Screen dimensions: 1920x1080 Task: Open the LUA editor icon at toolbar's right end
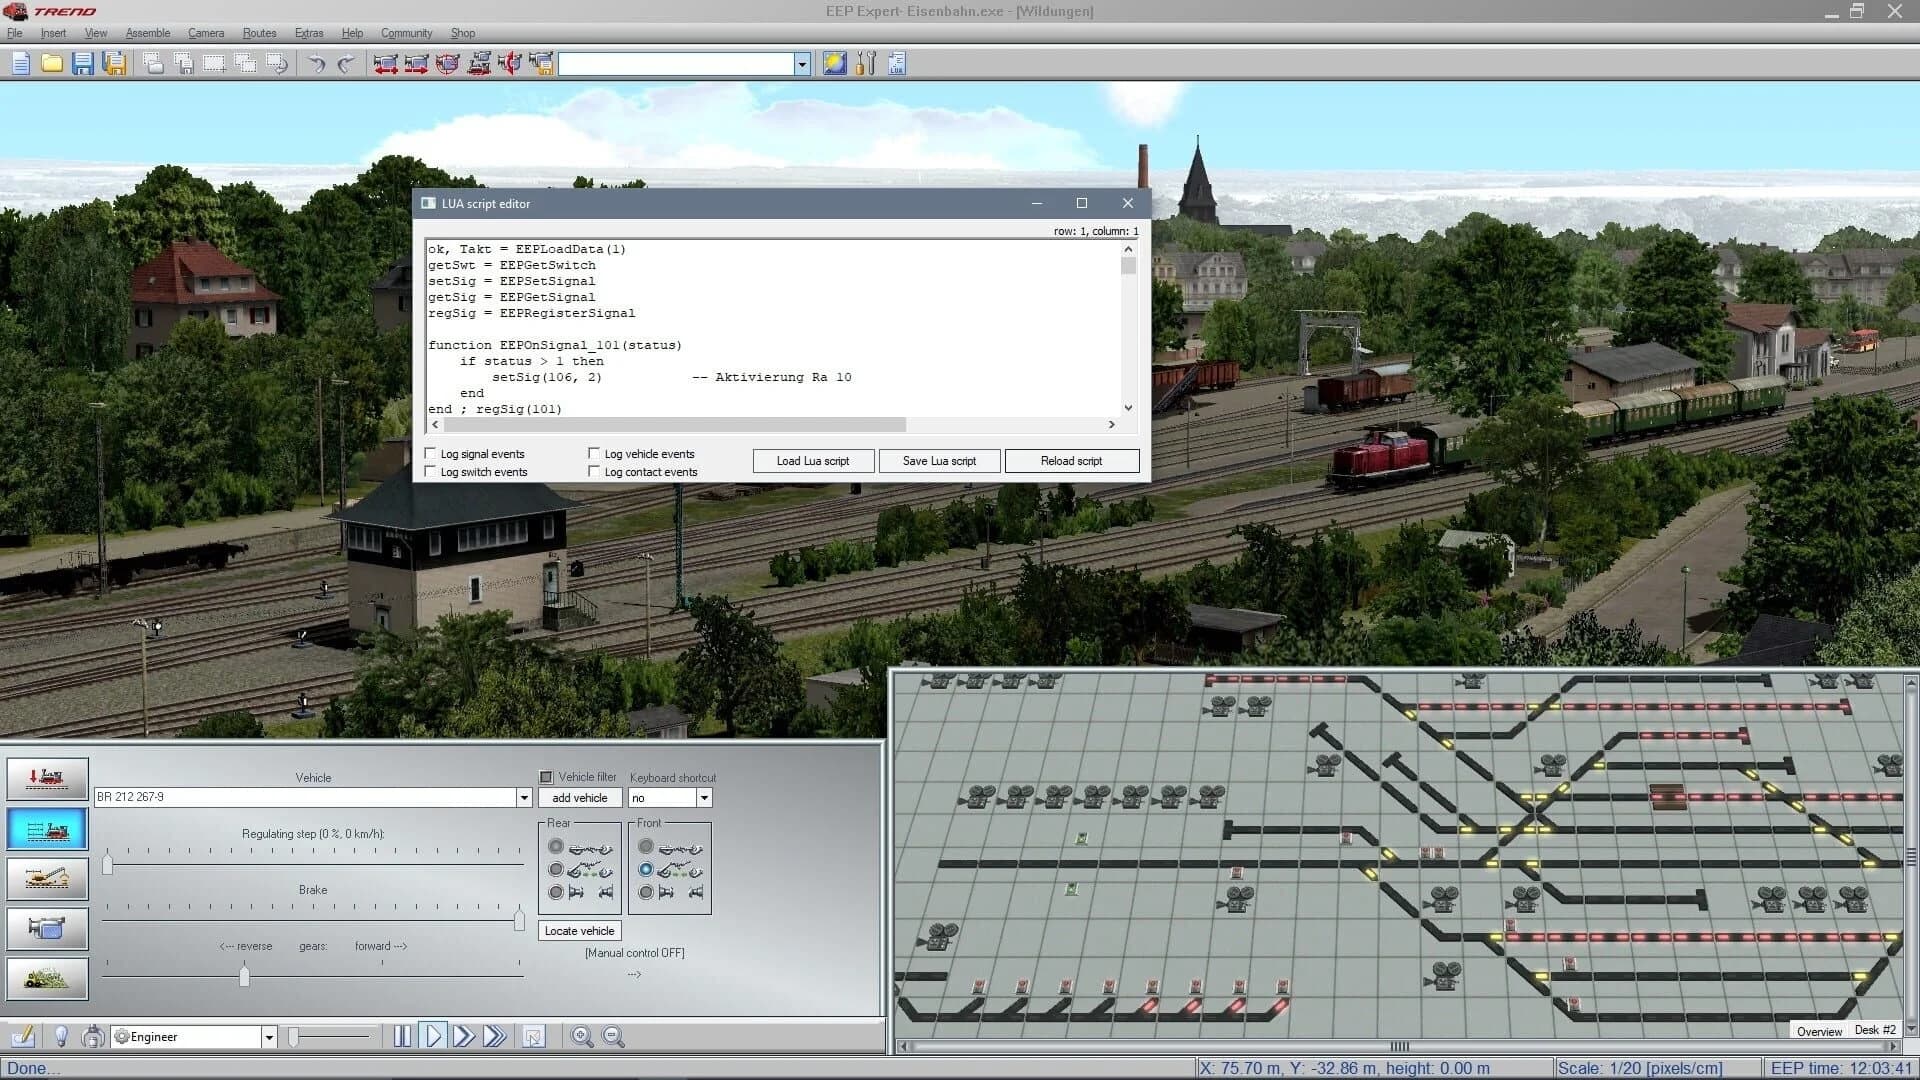tap(896, 64)
